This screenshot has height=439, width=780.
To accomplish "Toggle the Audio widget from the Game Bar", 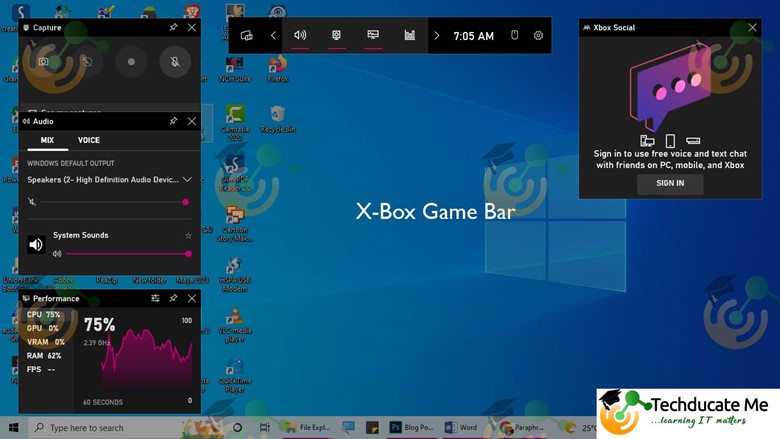I will 300,36.
